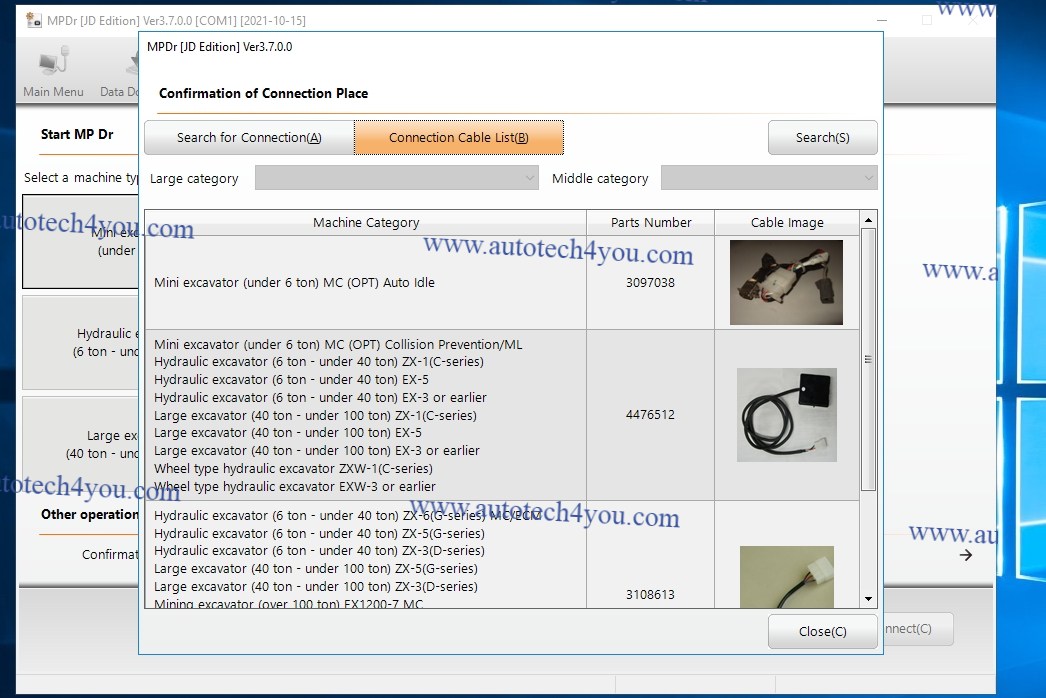Select the Mini excavator Auto Idle row
1046x698 pixels.
pyautogui.click(x=366, y=283)
